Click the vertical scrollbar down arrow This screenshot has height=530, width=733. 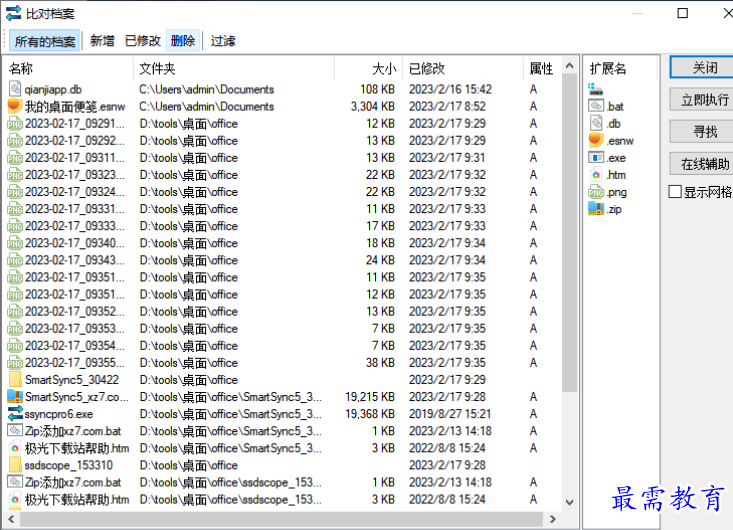pos(569,502)
